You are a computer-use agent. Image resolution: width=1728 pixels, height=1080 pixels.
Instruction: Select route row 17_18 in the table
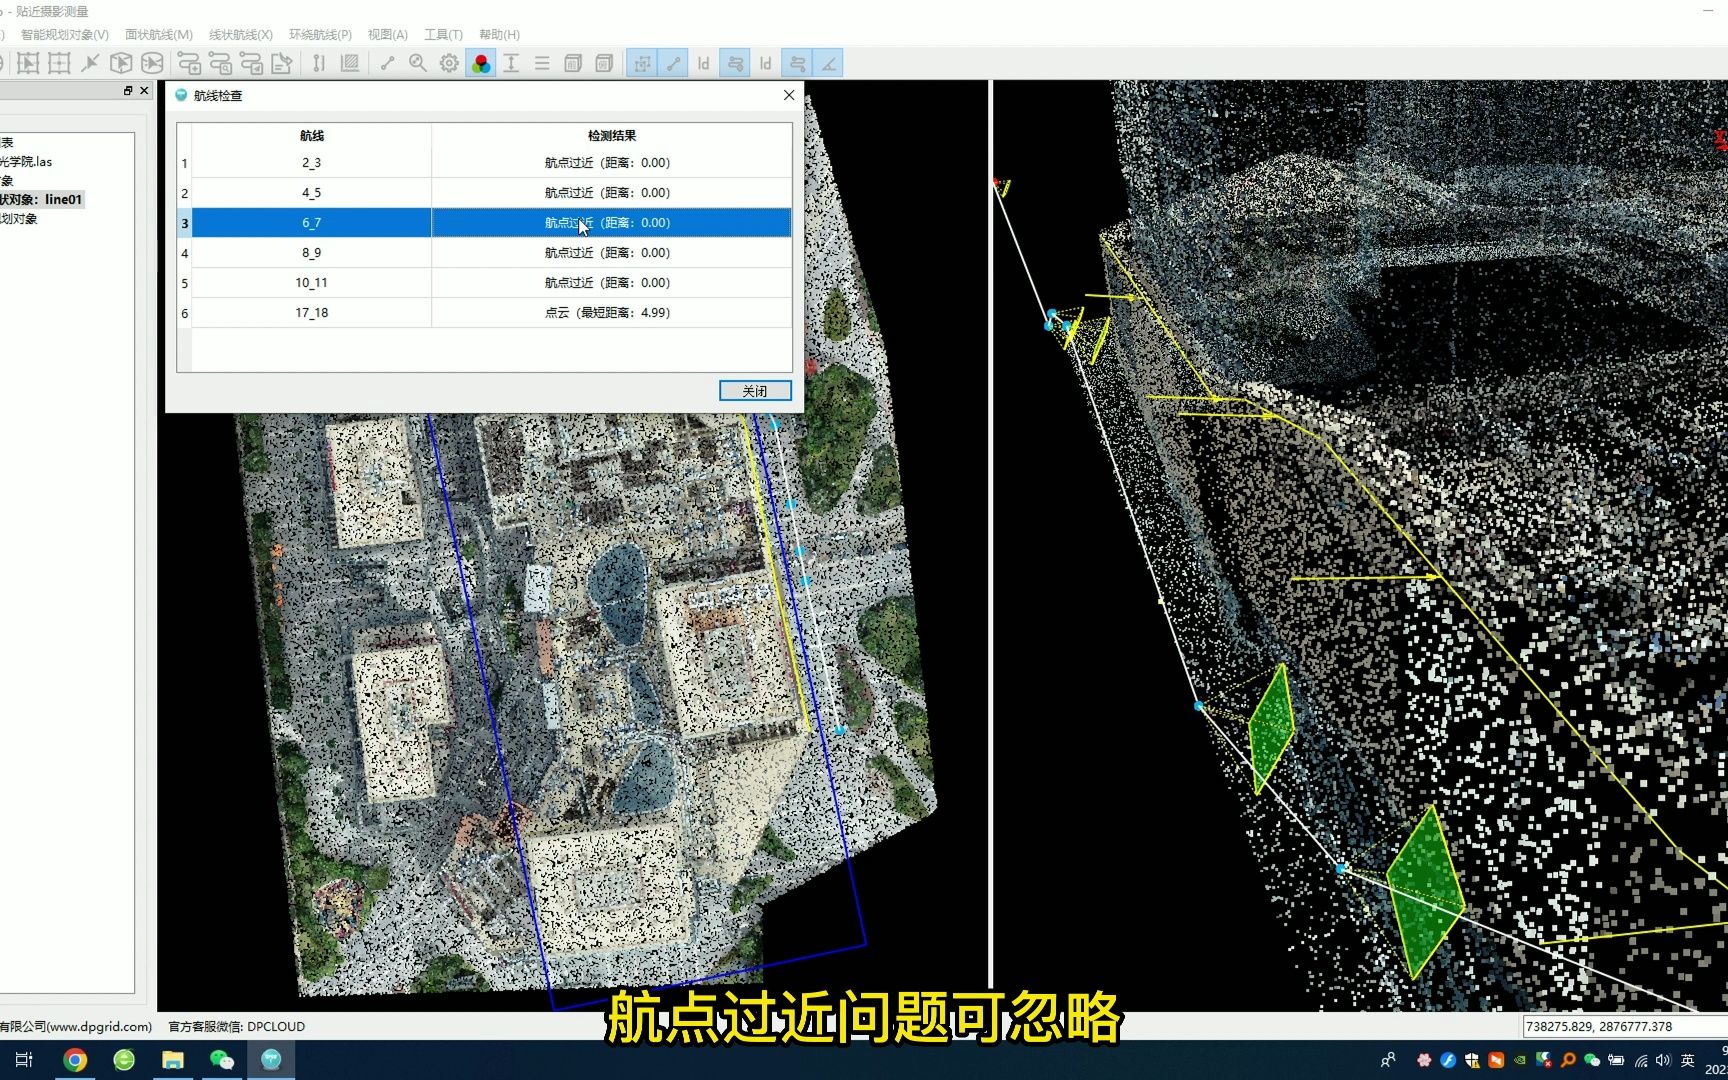[x=491, y=313]
